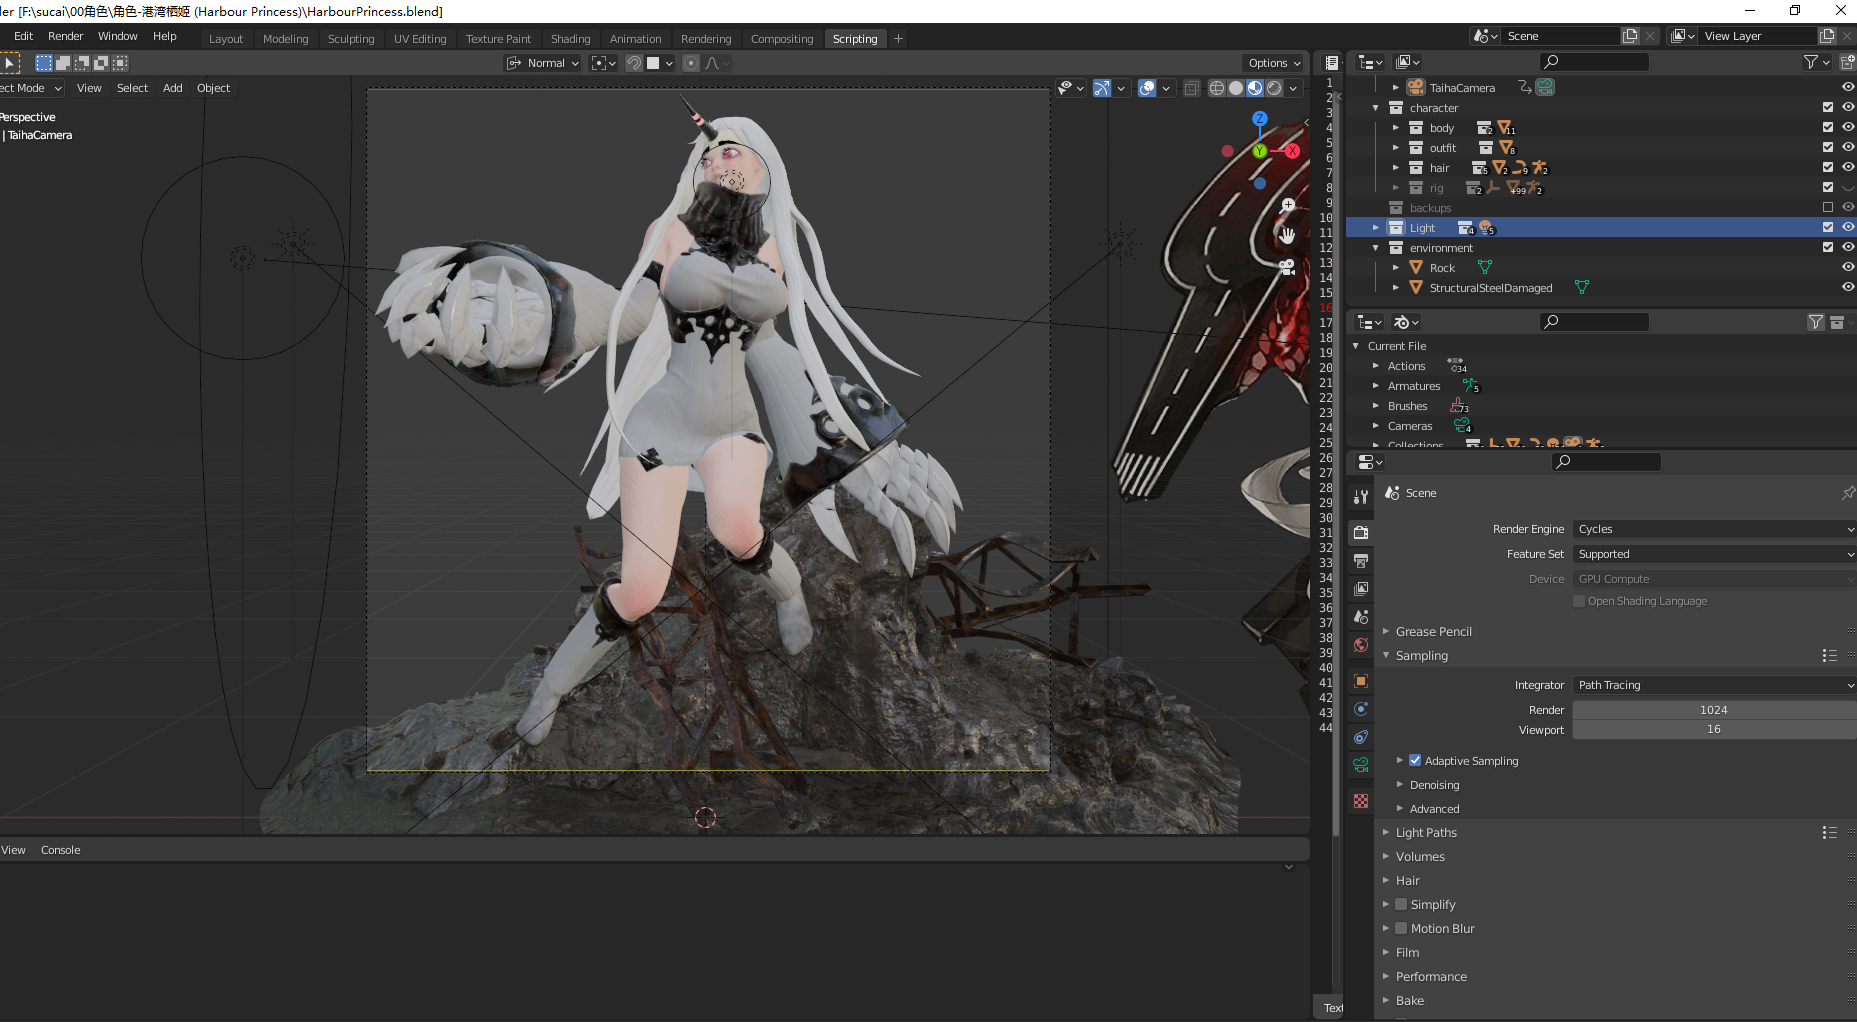Switch viewport to Rendered shading
The image size is (1857, 1022).
1274,88
